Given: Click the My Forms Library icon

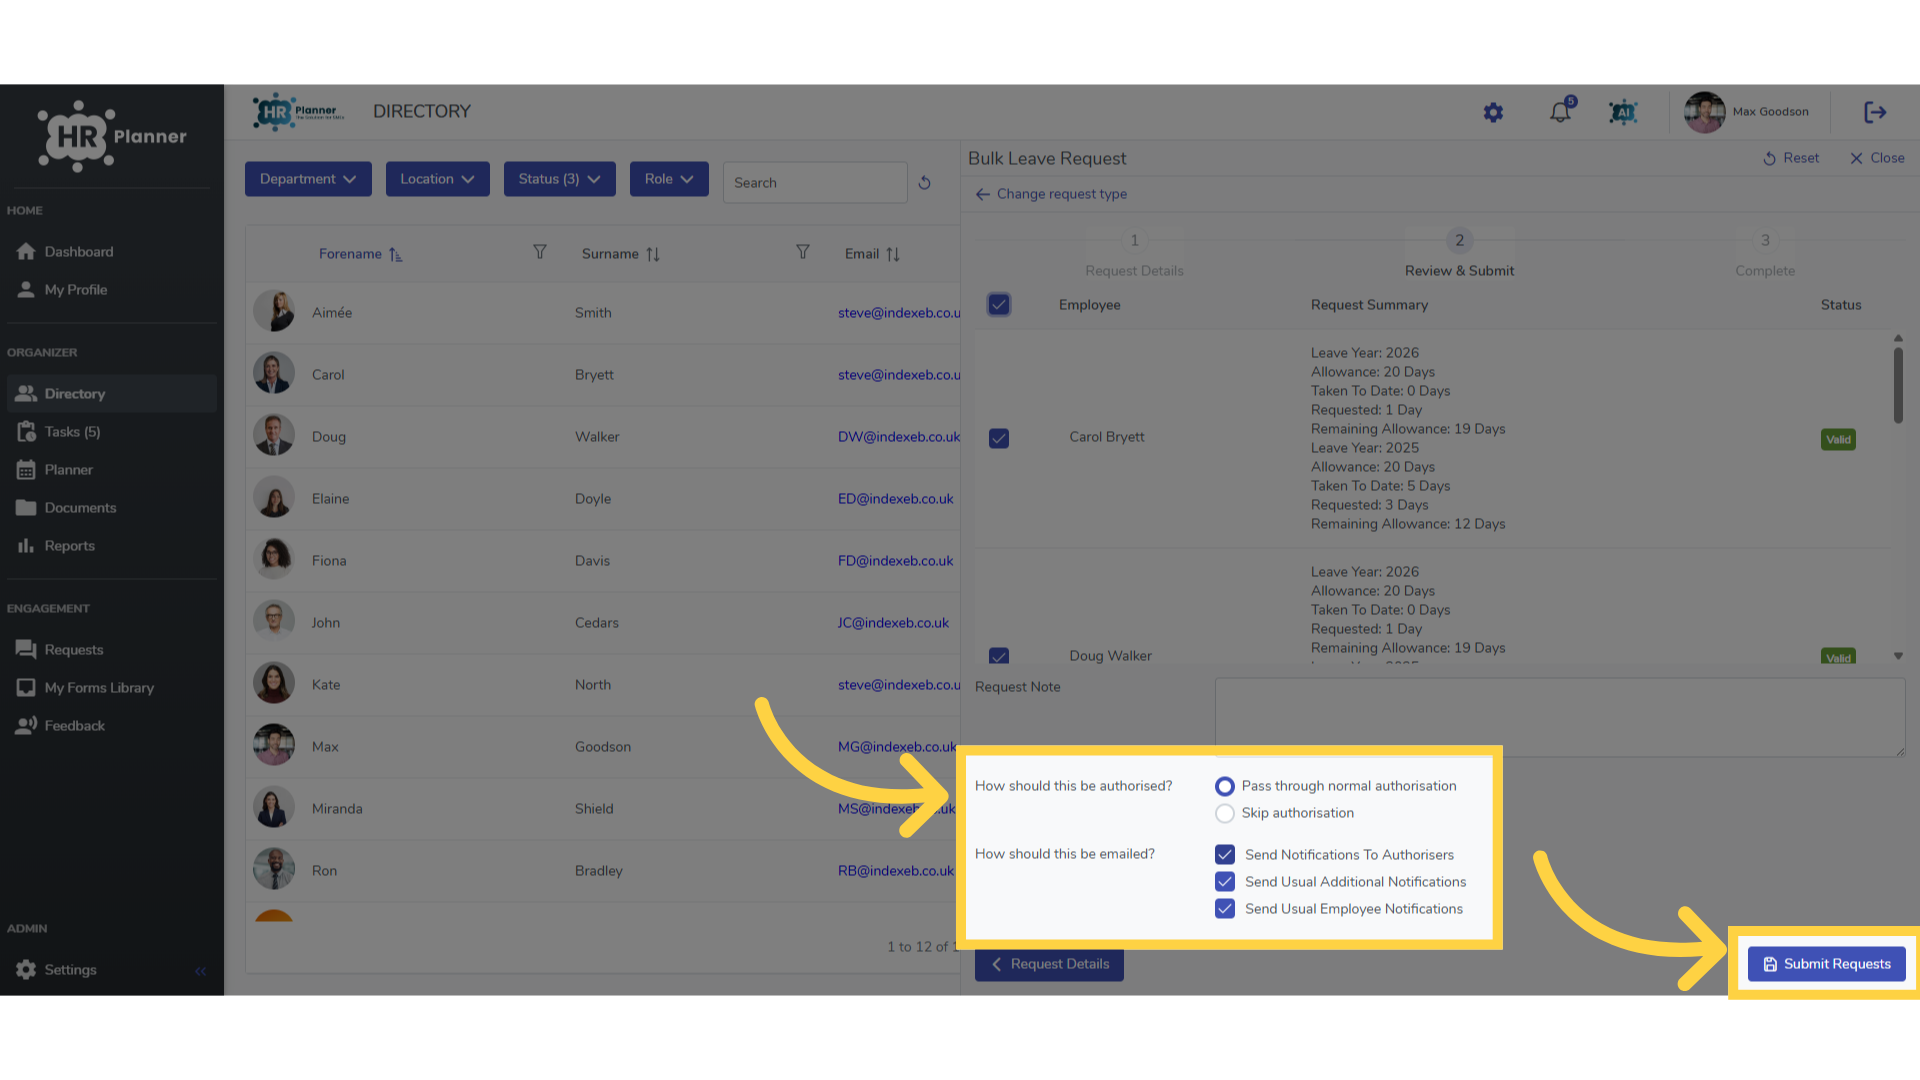Looking at the screenshot, I should [x=26, y=688].
